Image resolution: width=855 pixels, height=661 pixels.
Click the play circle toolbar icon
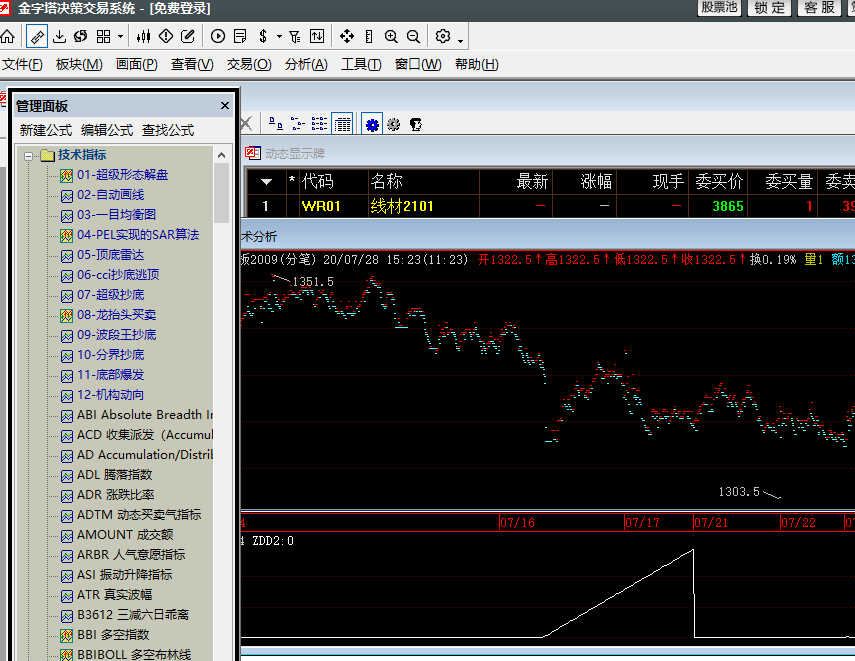(218, 37)
